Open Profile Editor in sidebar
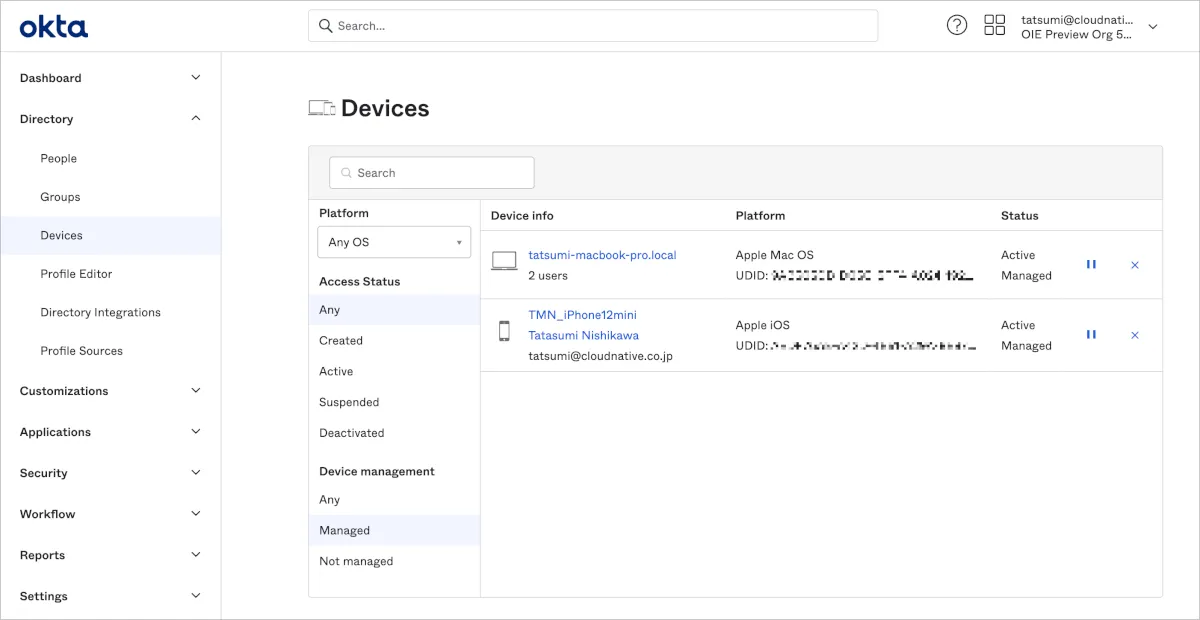The image size is (1200, 620). pos(76,274)
